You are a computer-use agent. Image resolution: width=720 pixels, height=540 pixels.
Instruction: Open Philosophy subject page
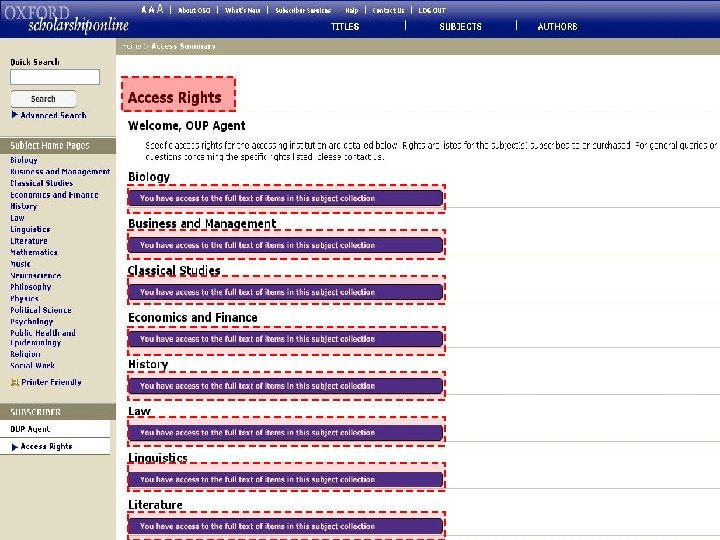[31, 287]
